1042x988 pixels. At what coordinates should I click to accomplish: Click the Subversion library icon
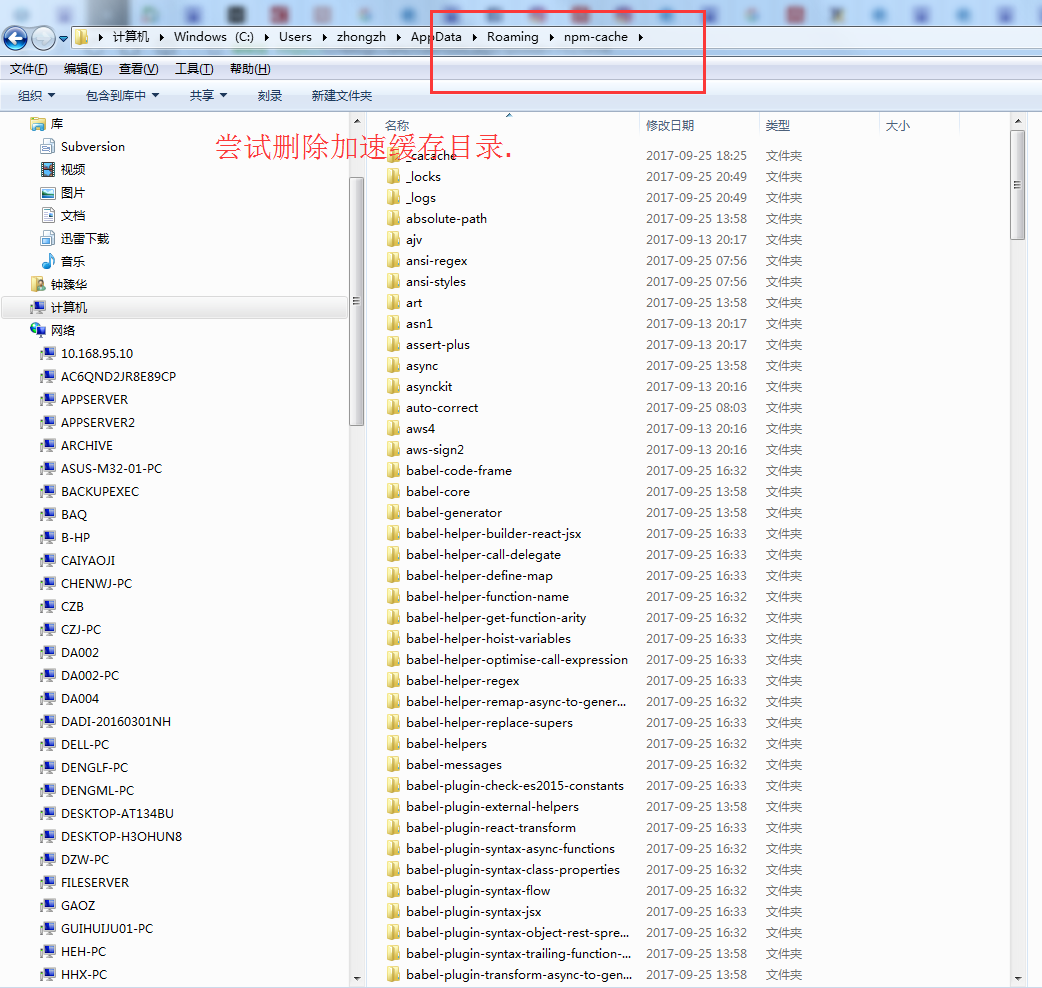(47, 146)
